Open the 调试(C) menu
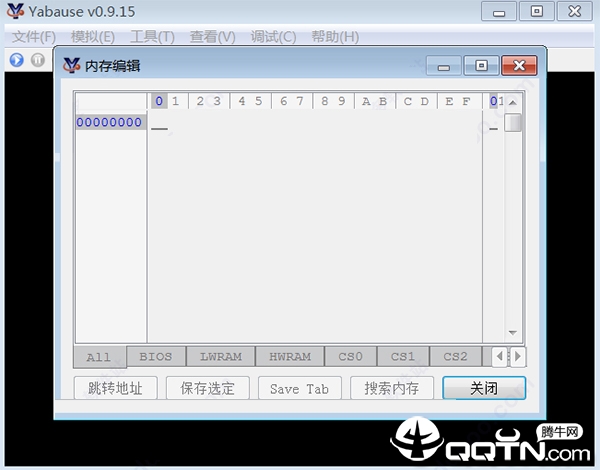Viewport: 600px width, 470px height. pyautogui.click(x=273, y=37)
